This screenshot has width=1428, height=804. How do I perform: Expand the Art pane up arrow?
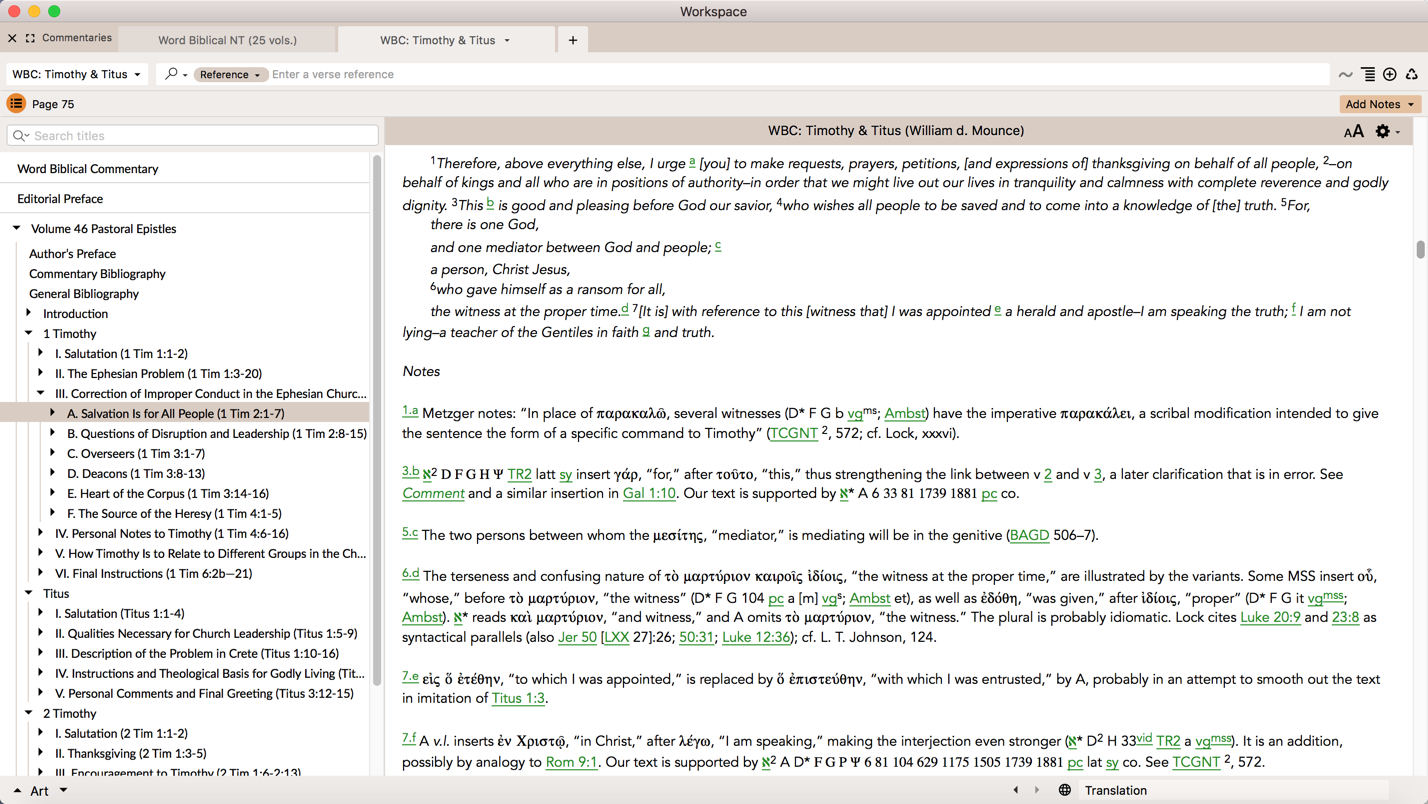17,791
